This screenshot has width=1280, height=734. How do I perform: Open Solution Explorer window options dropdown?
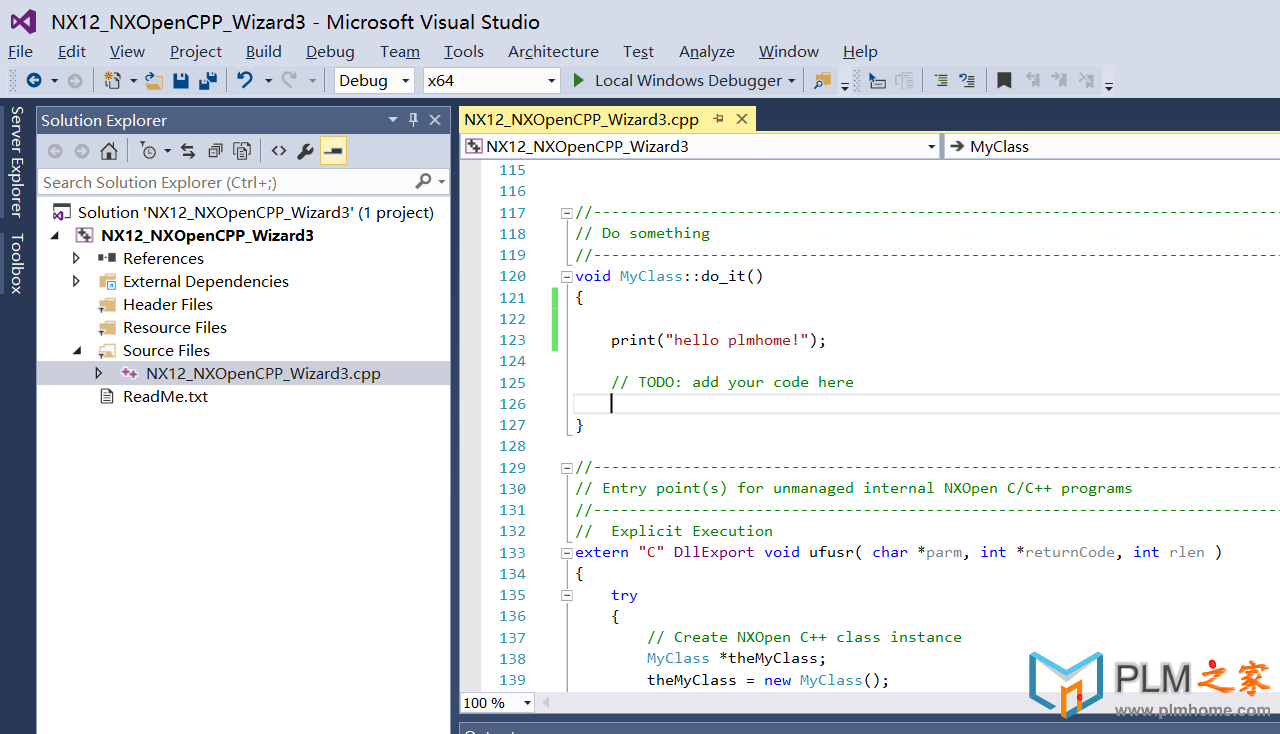pos(393,120)
